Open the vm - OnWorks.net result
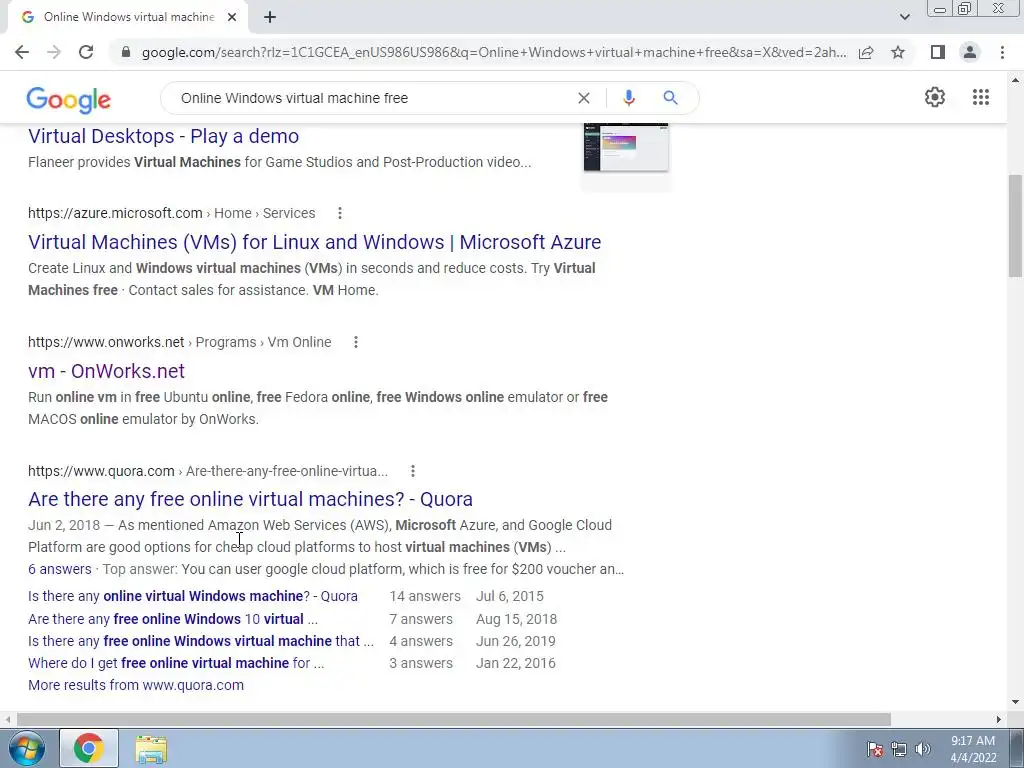Image resolution: width=1024 pixels, height=768 pixels. 106,371
